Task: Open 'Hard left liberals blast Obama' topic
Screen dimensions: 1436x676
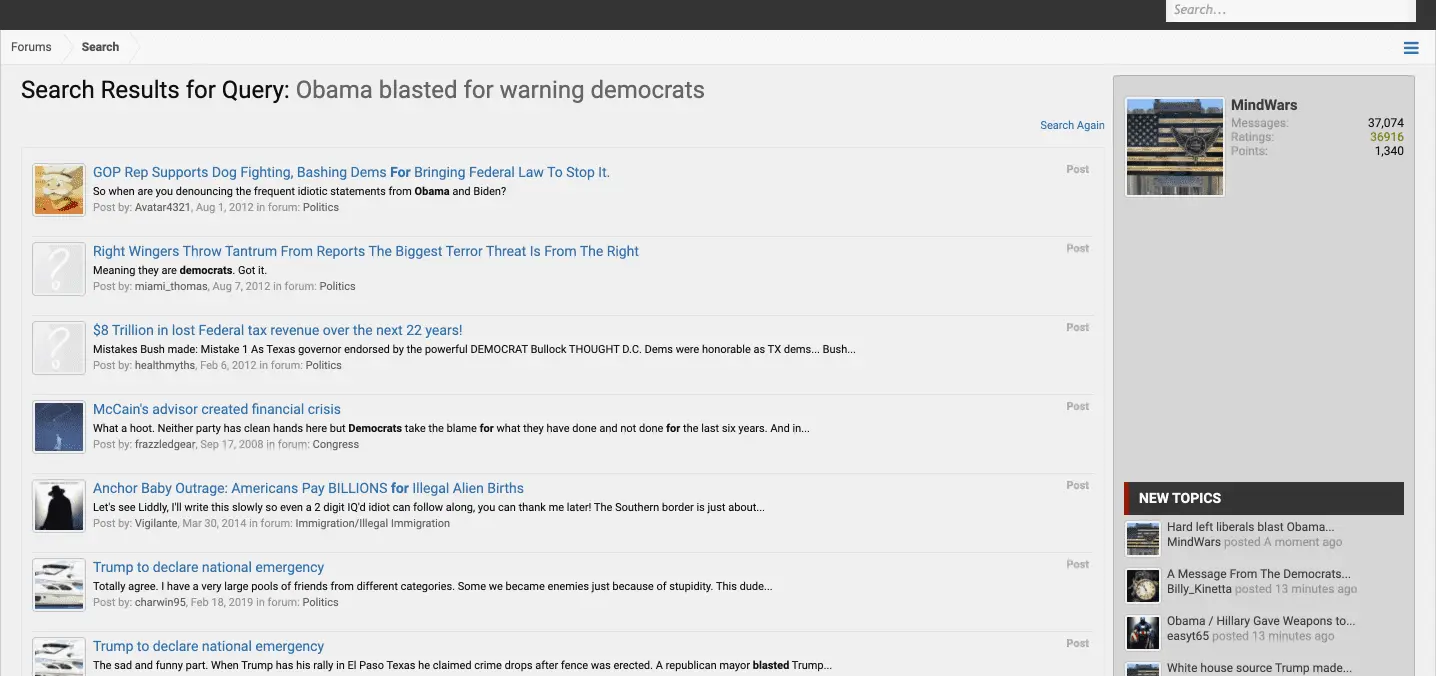Action: click(1250, 527)
